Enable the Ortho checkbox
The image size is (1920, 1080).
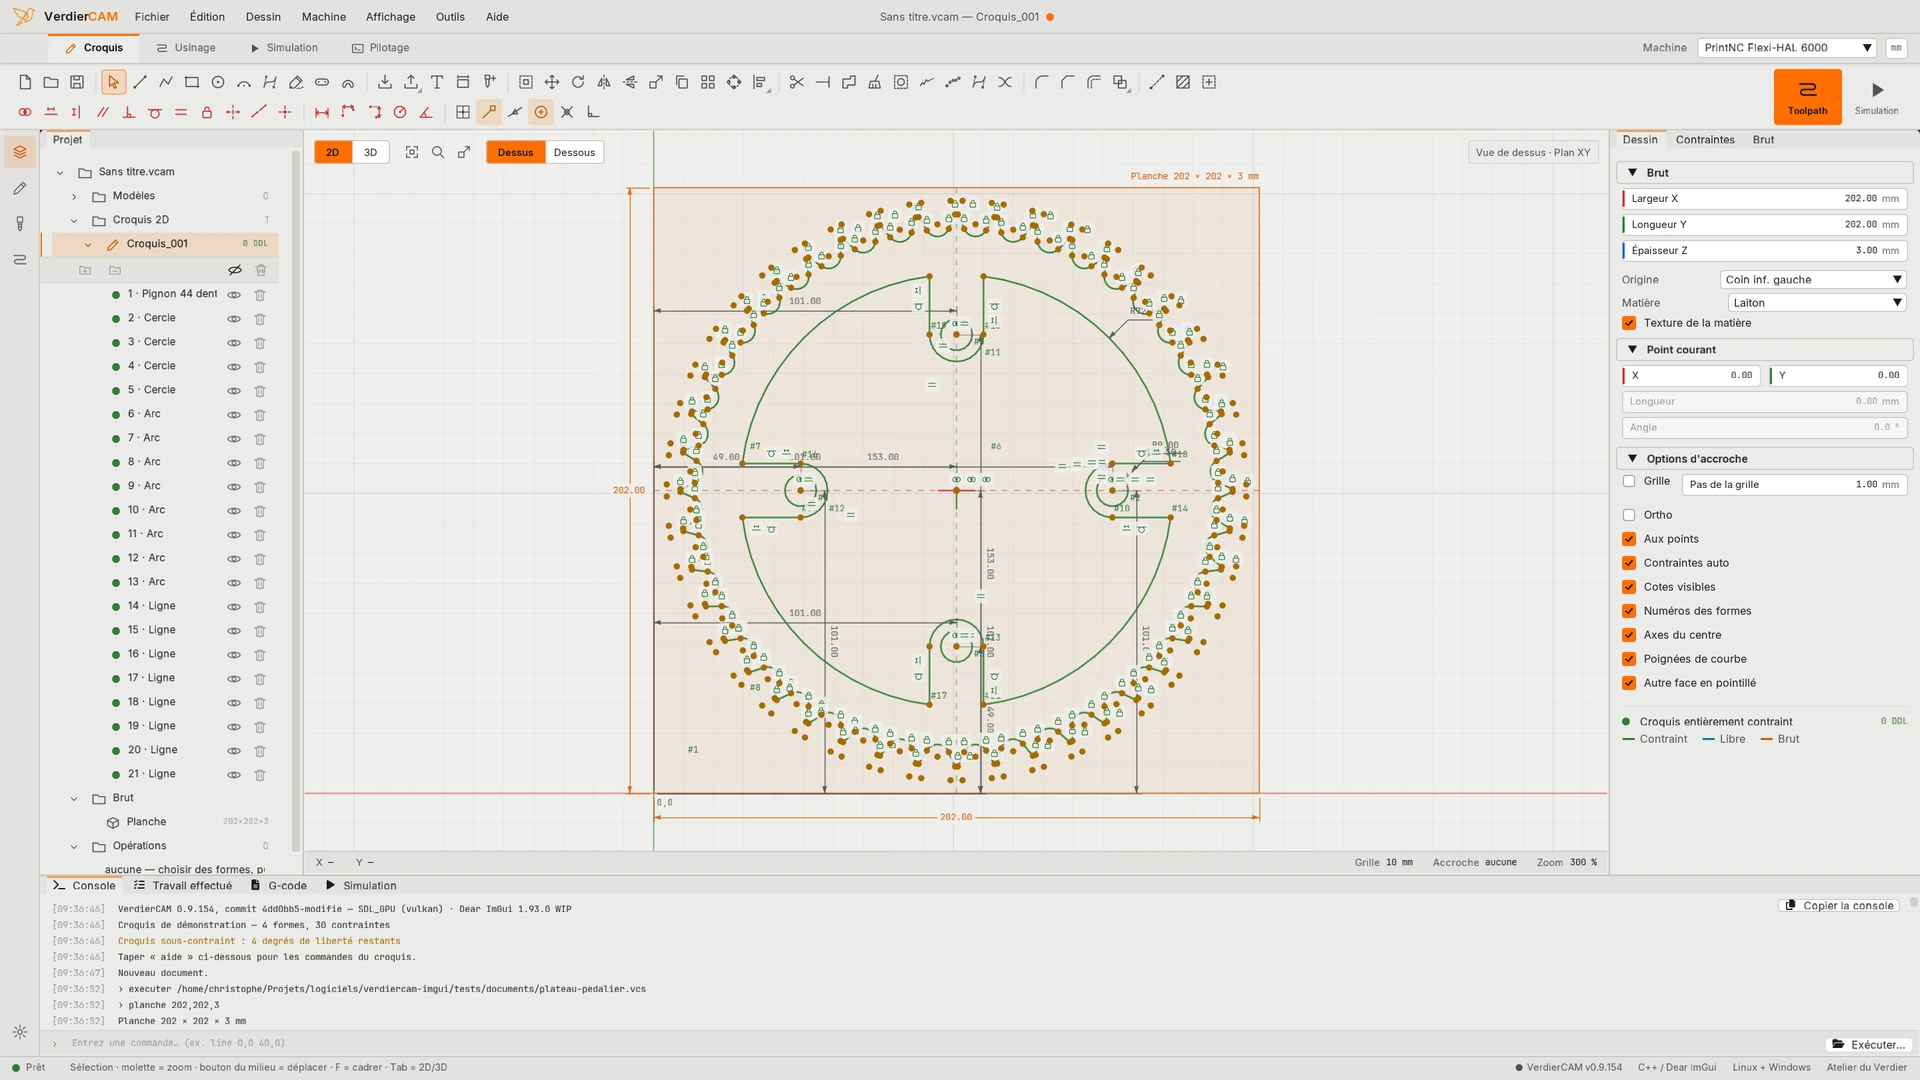pos(1629,516)
